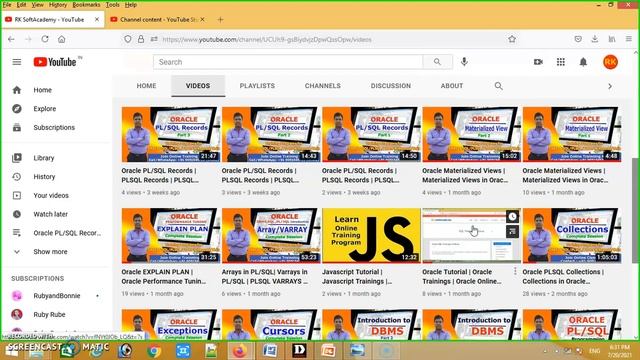The image size is (640, 360).
Task: Bookmark this page with star icon
Action: (512, 39)
